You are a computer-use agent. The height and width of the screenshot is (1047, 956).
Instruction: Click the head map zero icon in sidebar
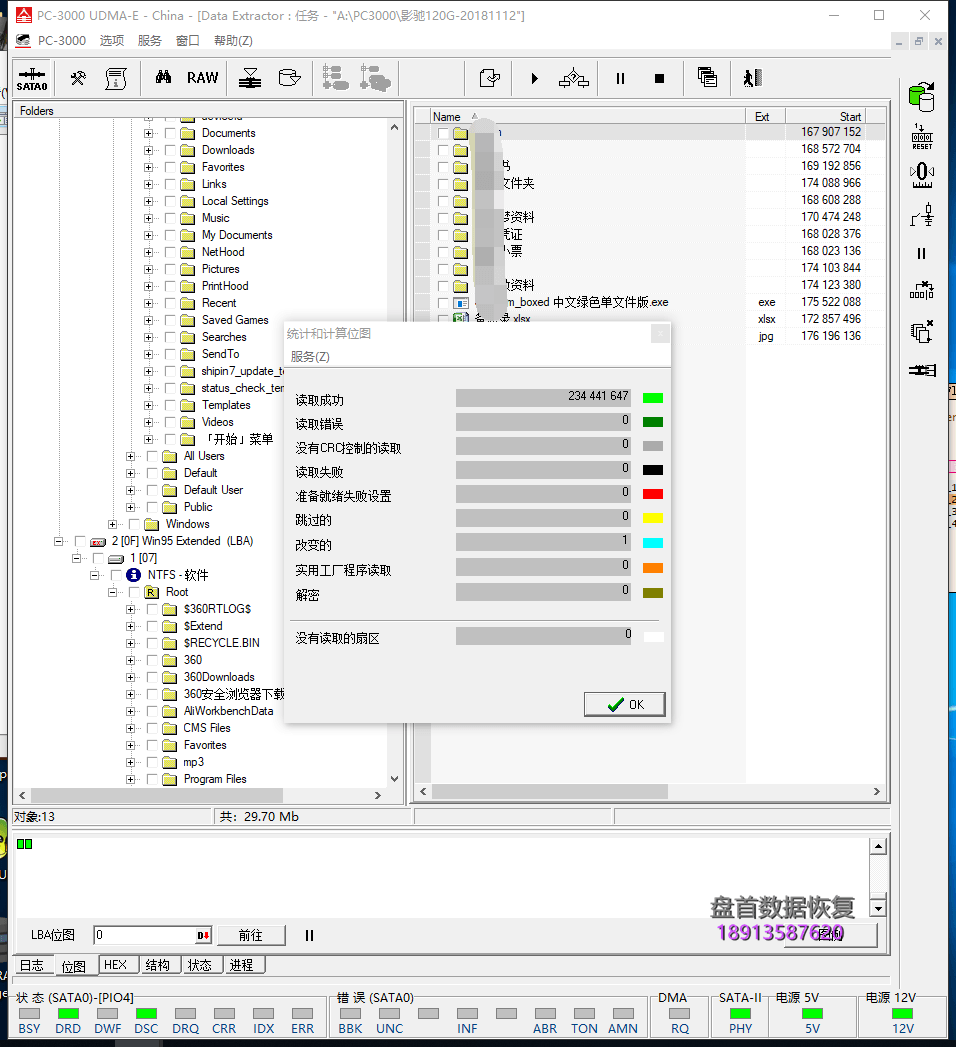pyautogui.click(x=922, y=176)
